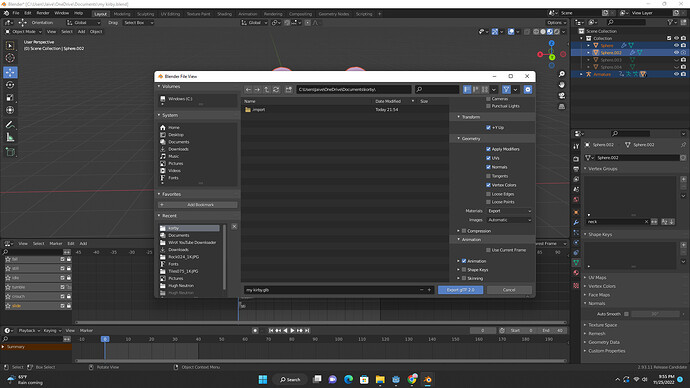
Task: Click the Windows Start button
Action: point(263,379)
